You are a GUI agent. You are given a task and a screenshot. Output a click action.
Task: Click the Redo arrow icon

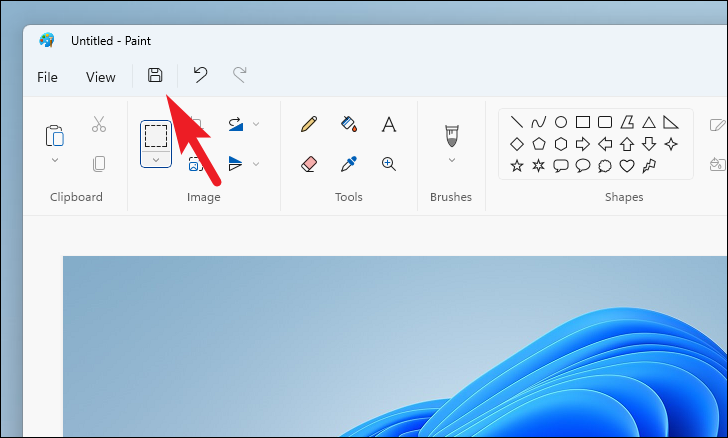point(240,75)
